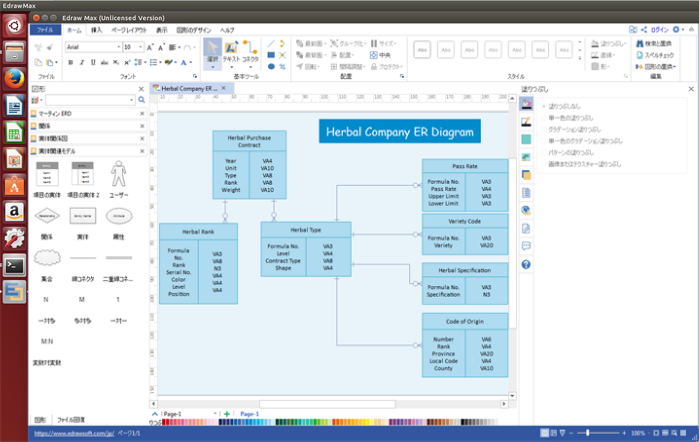Open the Arial font name dropdown
699x442 pixels.
(119, 47)
